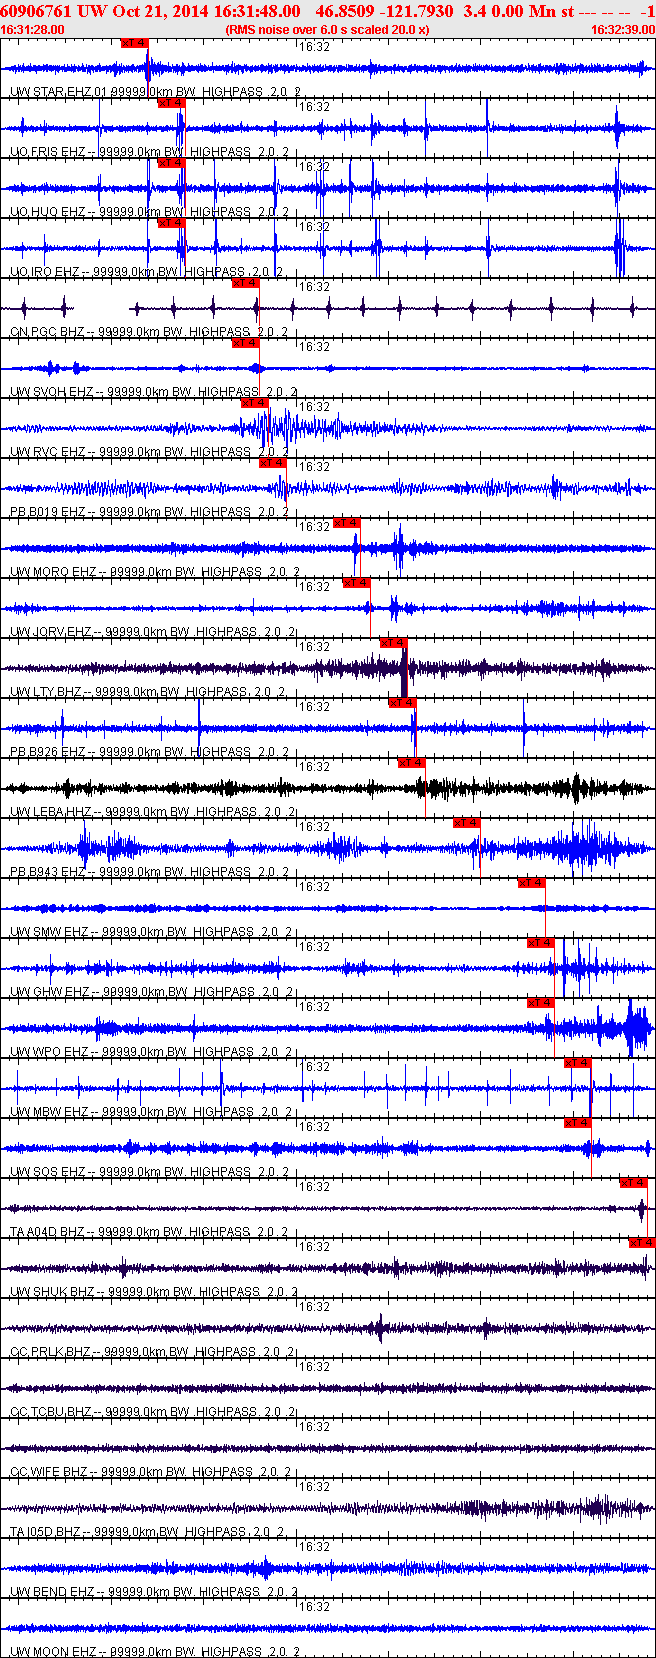Viewport: 656px width, 1658px height.
Task: Select the red pick marker on UW WPO trace
Action: click(540, 1003)
